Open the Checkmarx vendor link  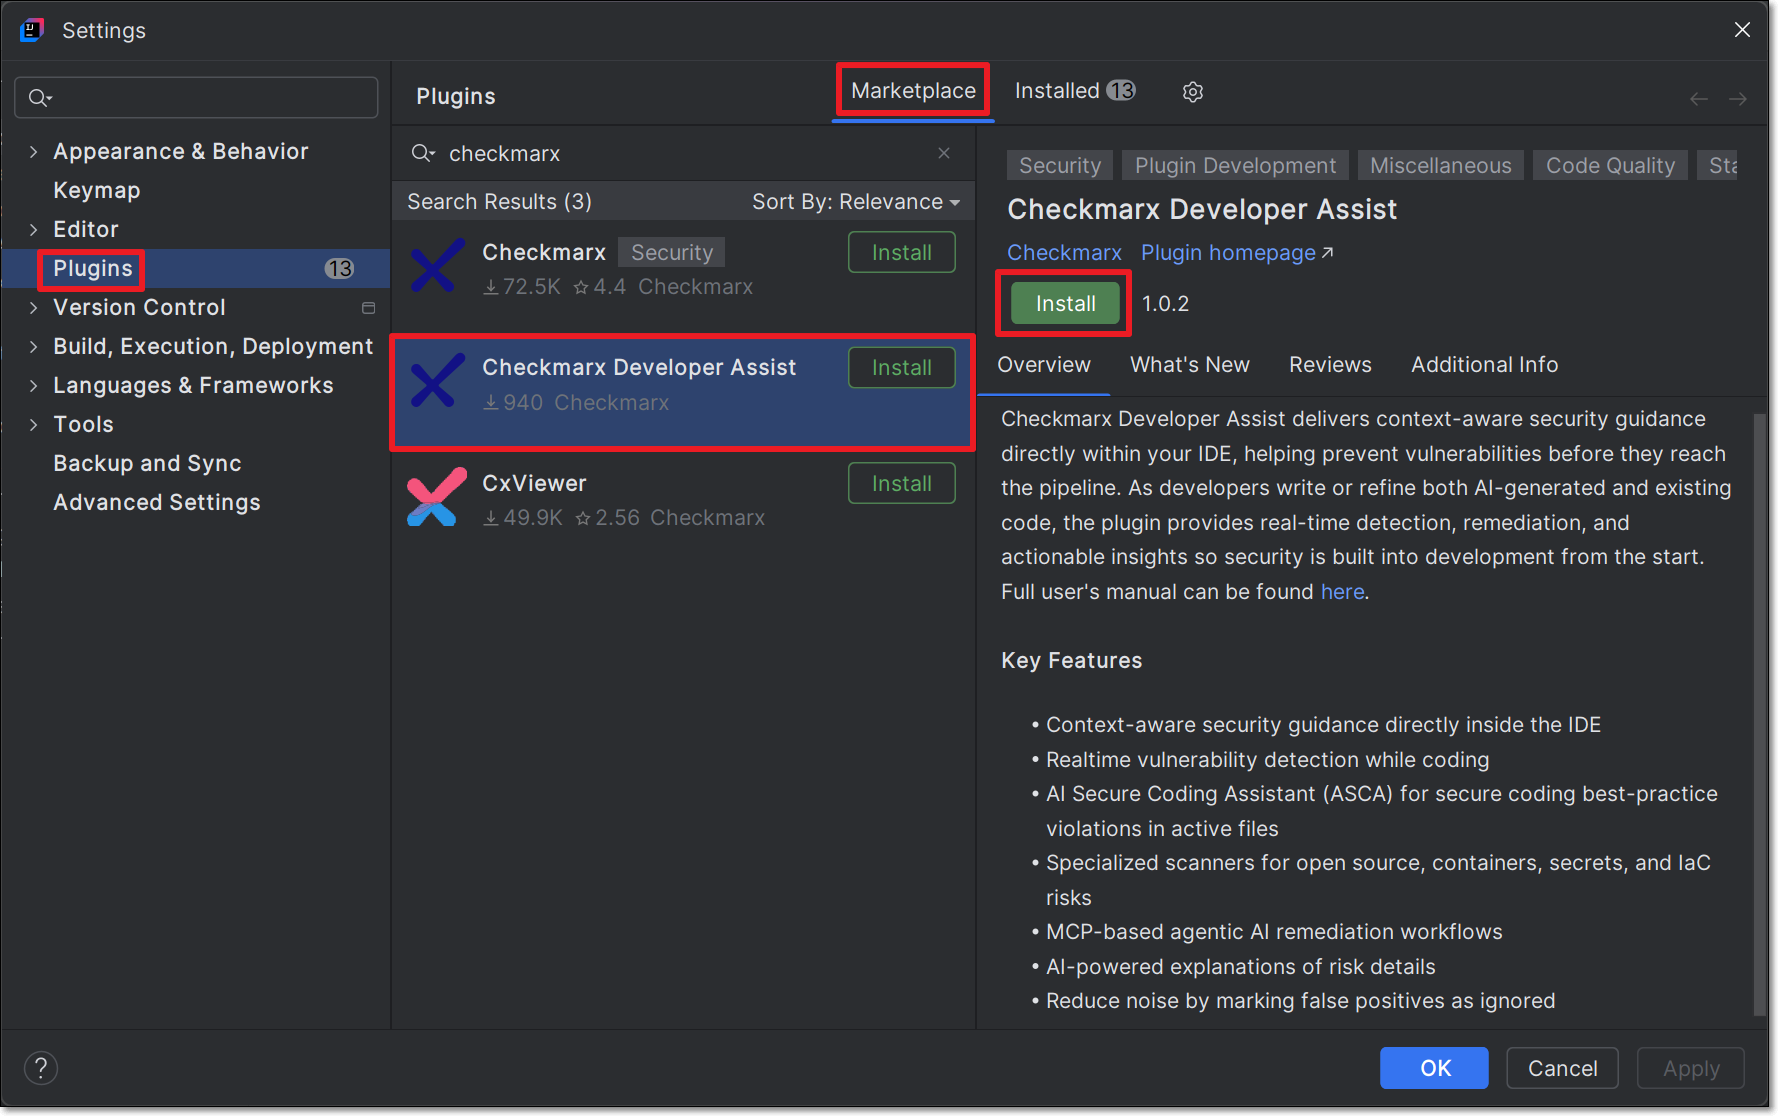(1064, 253)
